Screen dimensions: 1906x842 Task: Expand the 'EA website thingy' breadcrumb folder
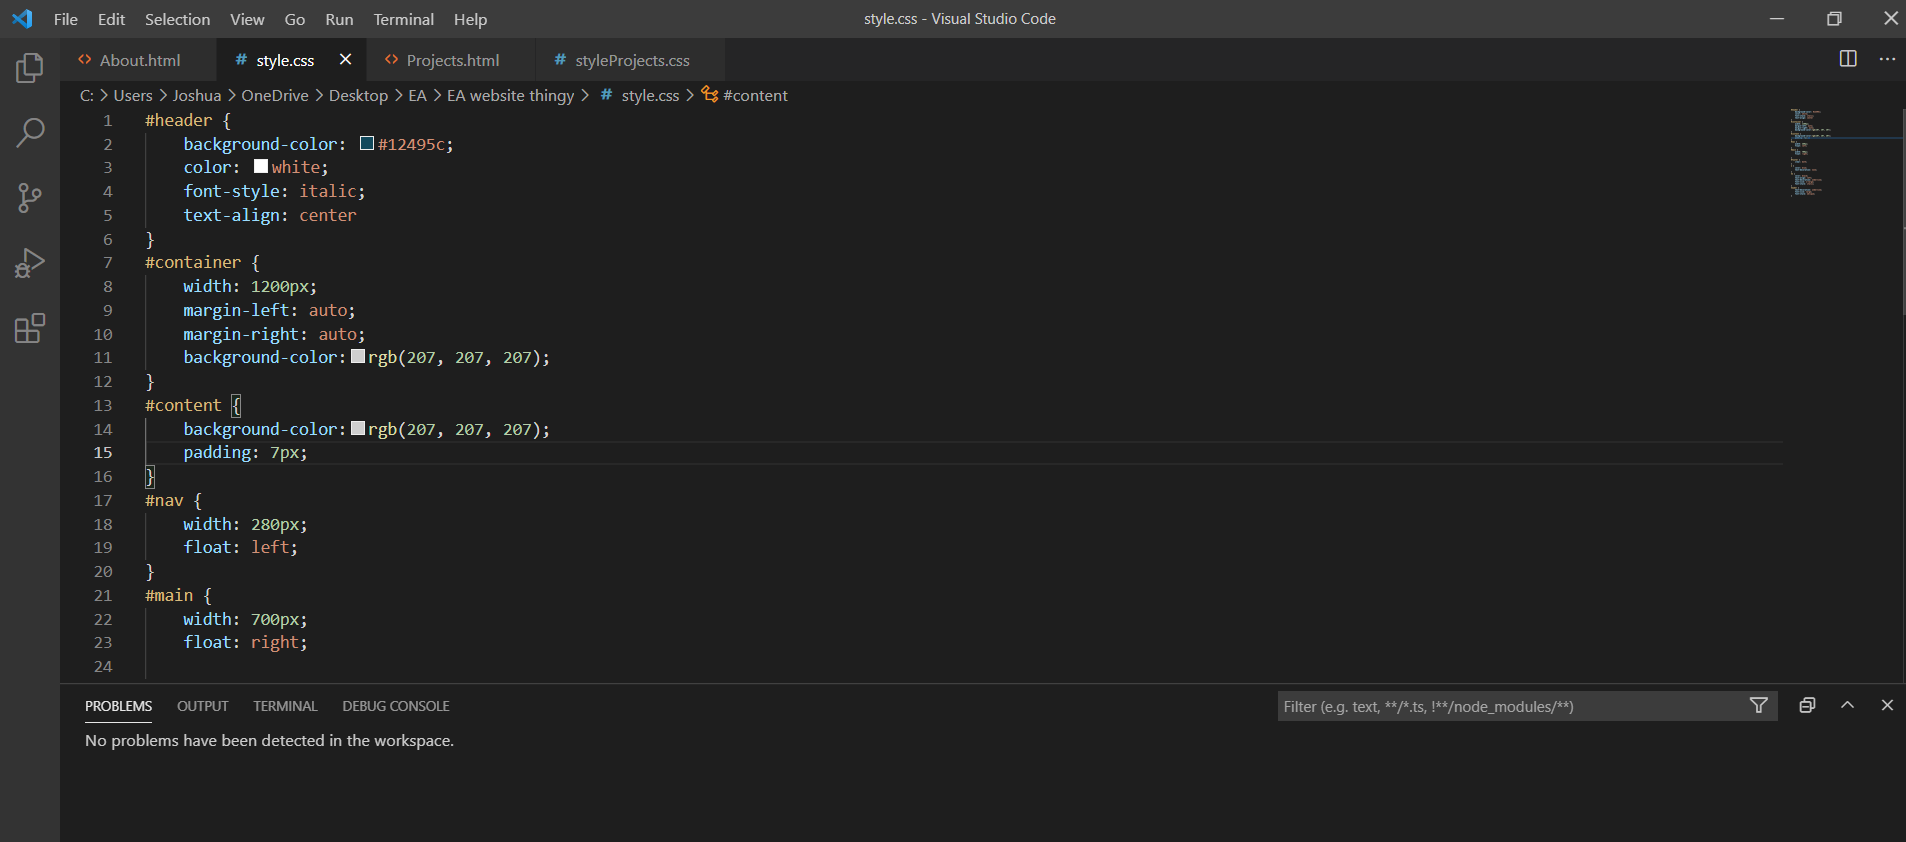pyautogui.click(x=510, y=95)
